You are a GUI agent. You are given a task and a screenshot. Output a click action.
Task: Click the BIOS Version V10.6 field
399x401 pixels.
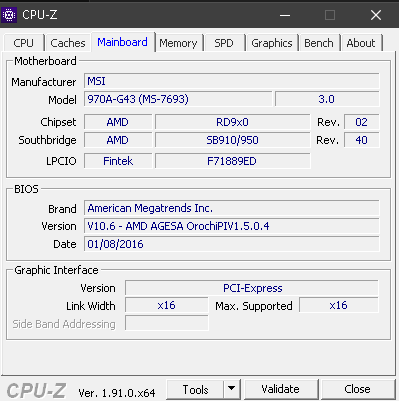(232, 226)
